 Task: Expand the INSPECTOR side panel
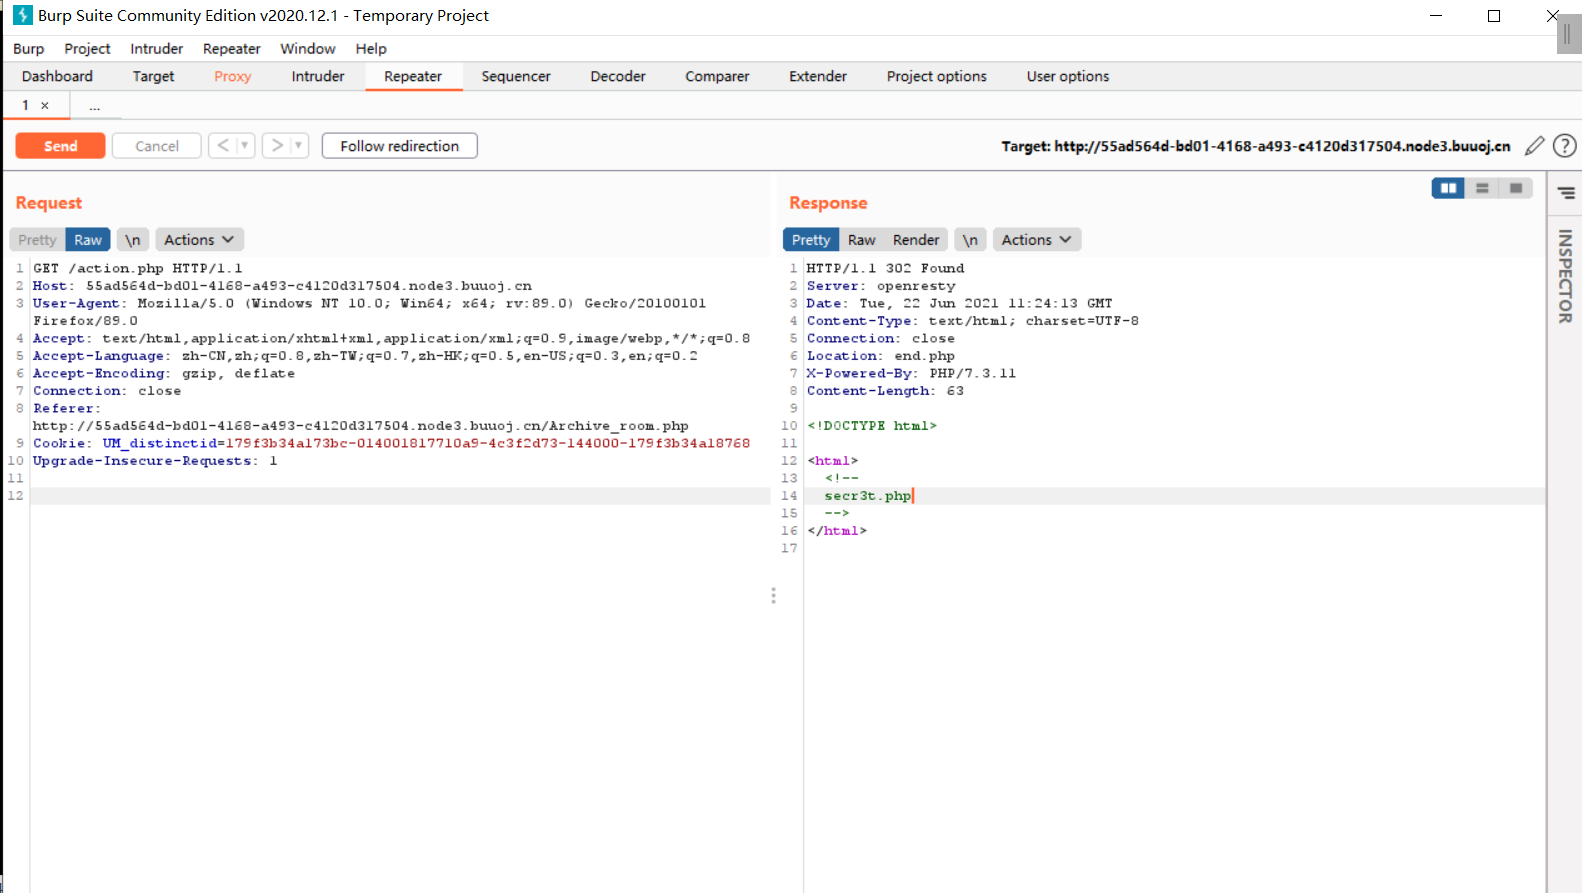pos(1565,277)
